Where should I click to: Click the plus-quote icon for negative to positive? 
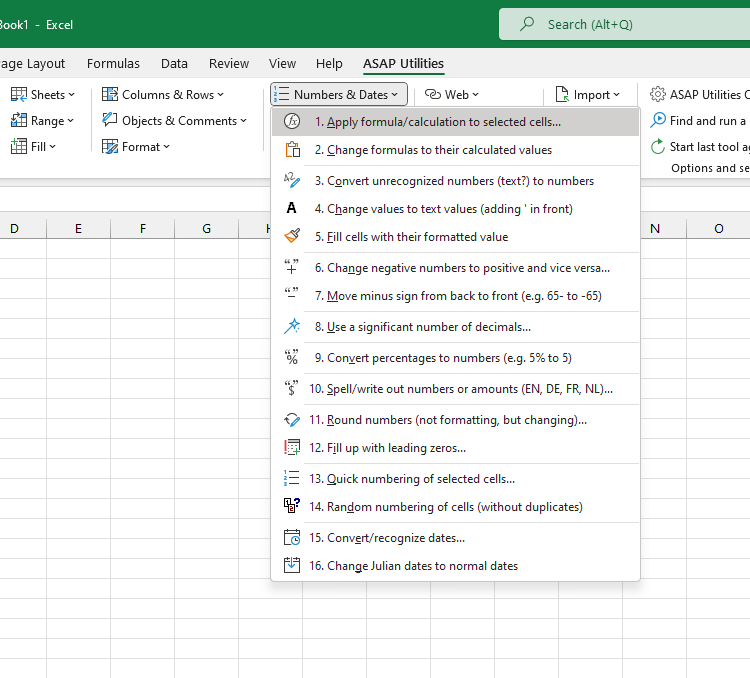(291, 267)
